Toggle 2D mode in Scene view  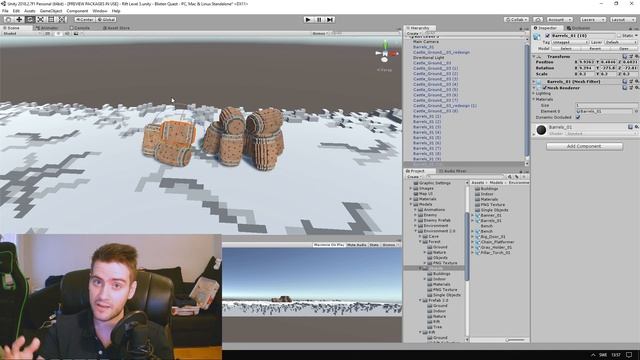[47, 33]
